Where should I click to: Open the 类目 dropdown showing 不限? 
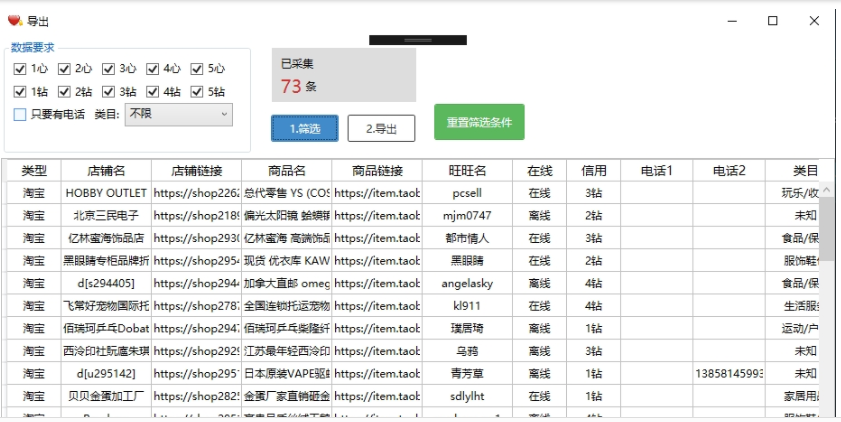tap(179, 114)
